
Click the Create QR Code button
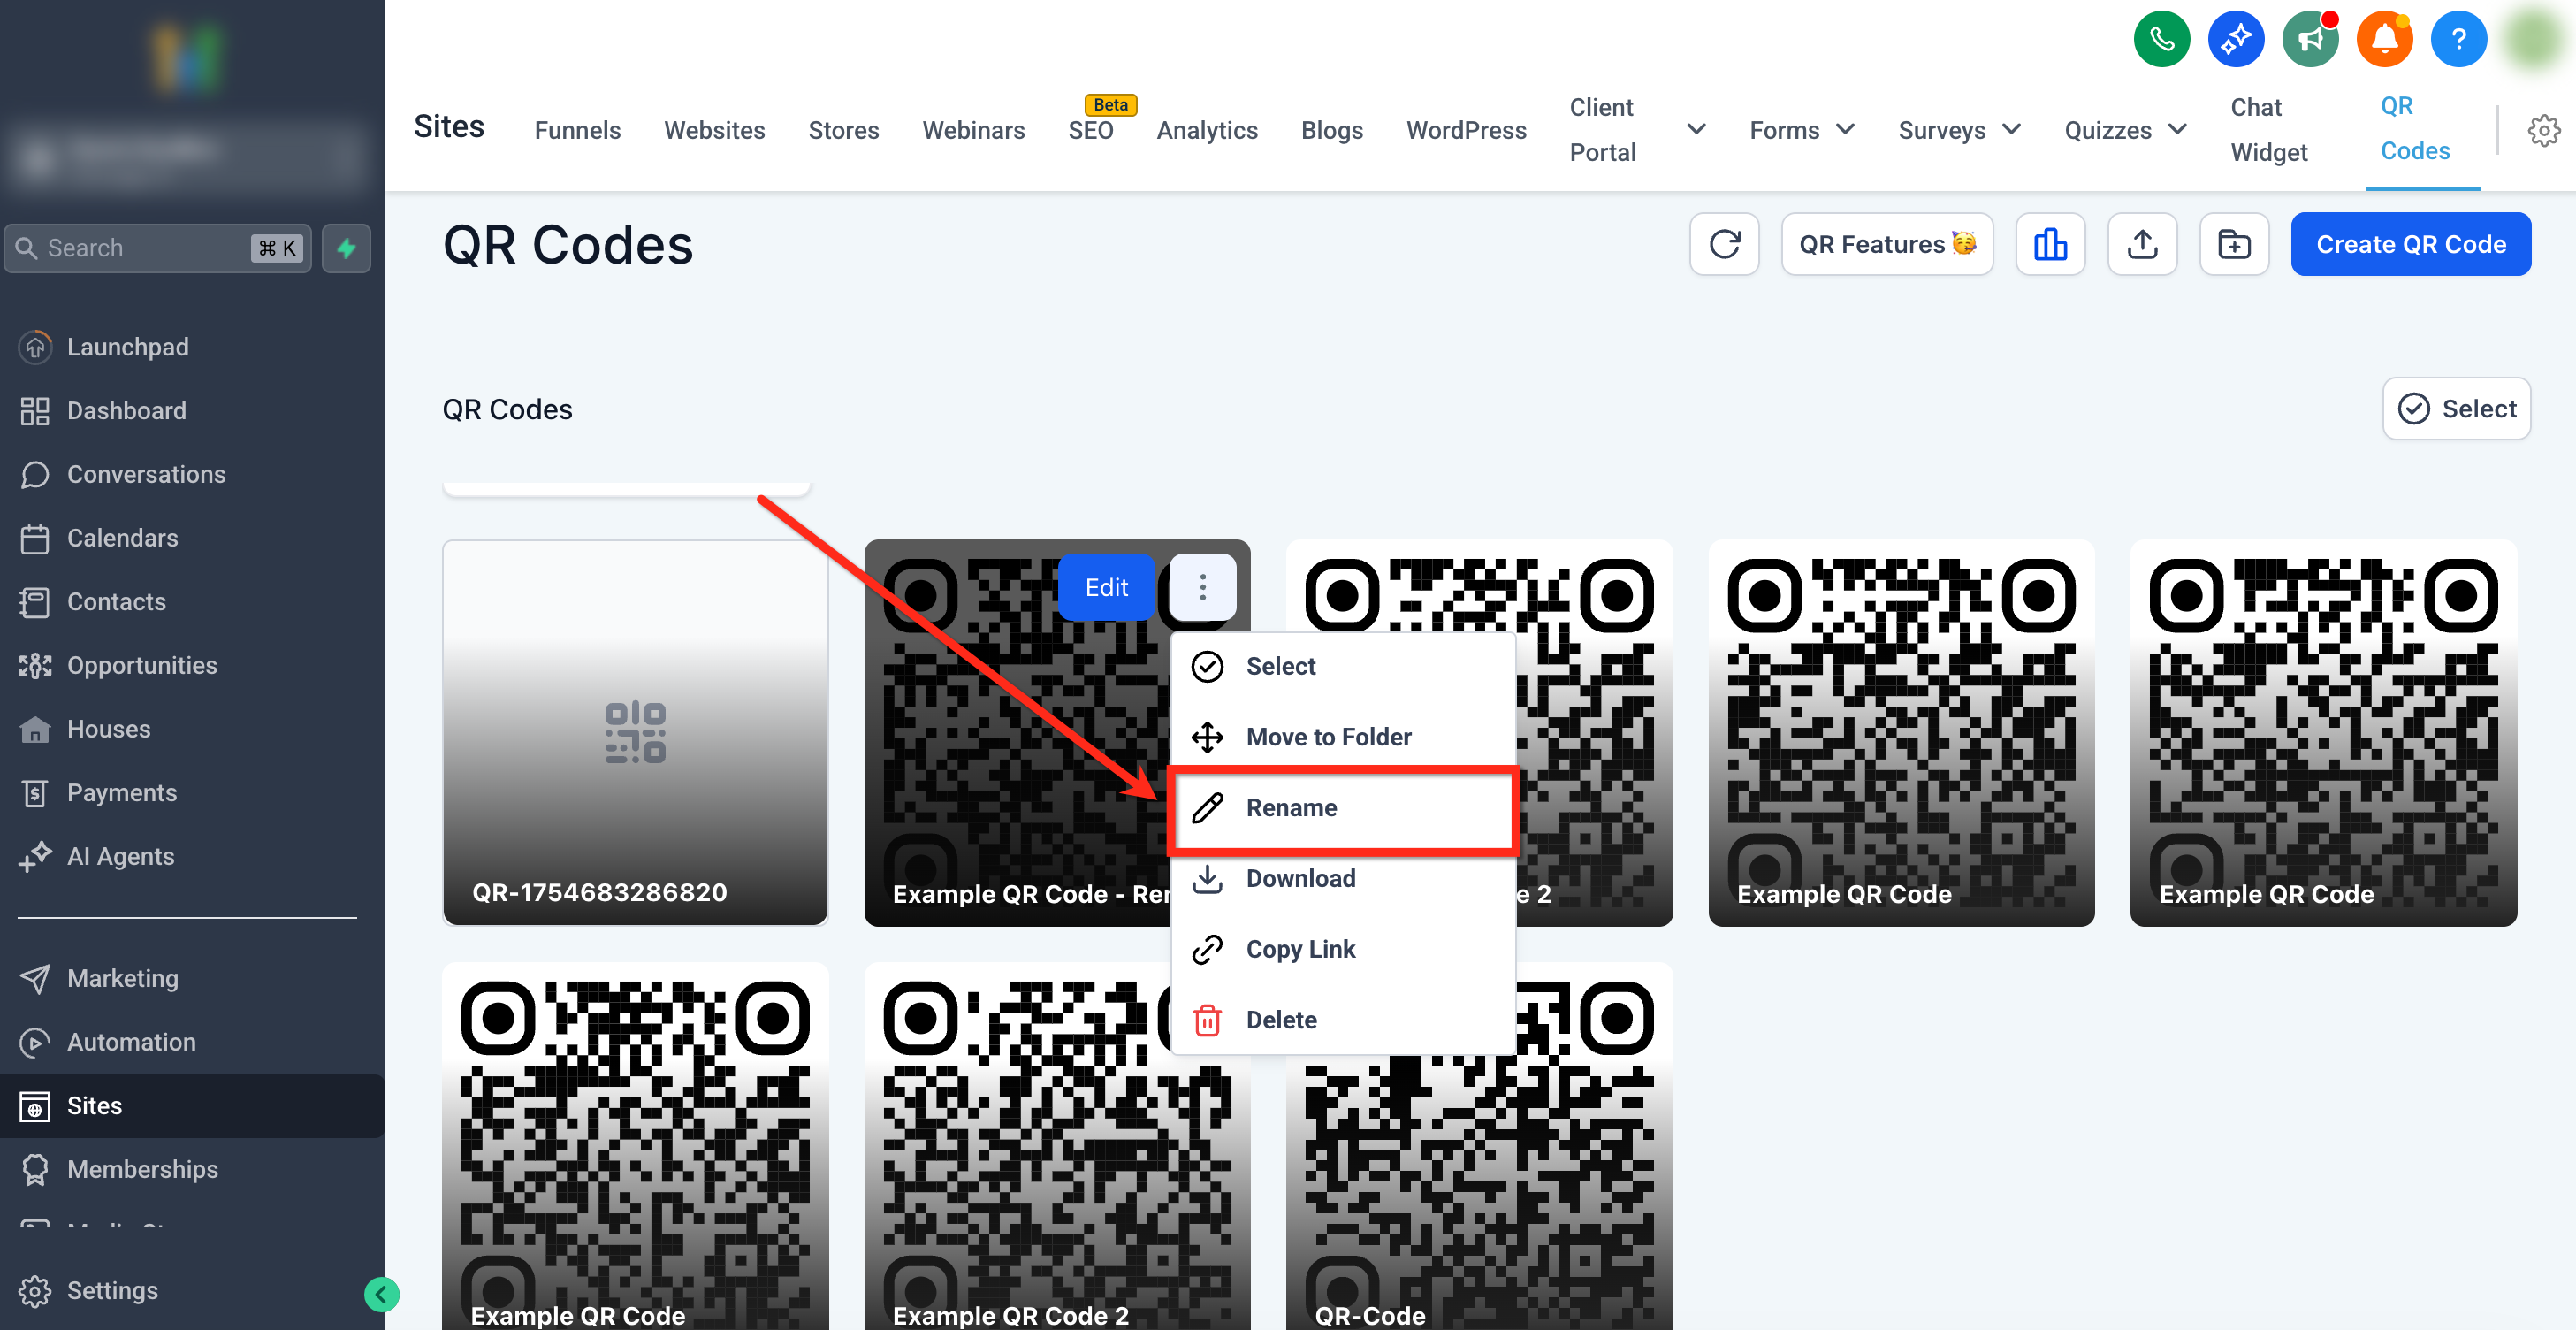pos(2410,244)
